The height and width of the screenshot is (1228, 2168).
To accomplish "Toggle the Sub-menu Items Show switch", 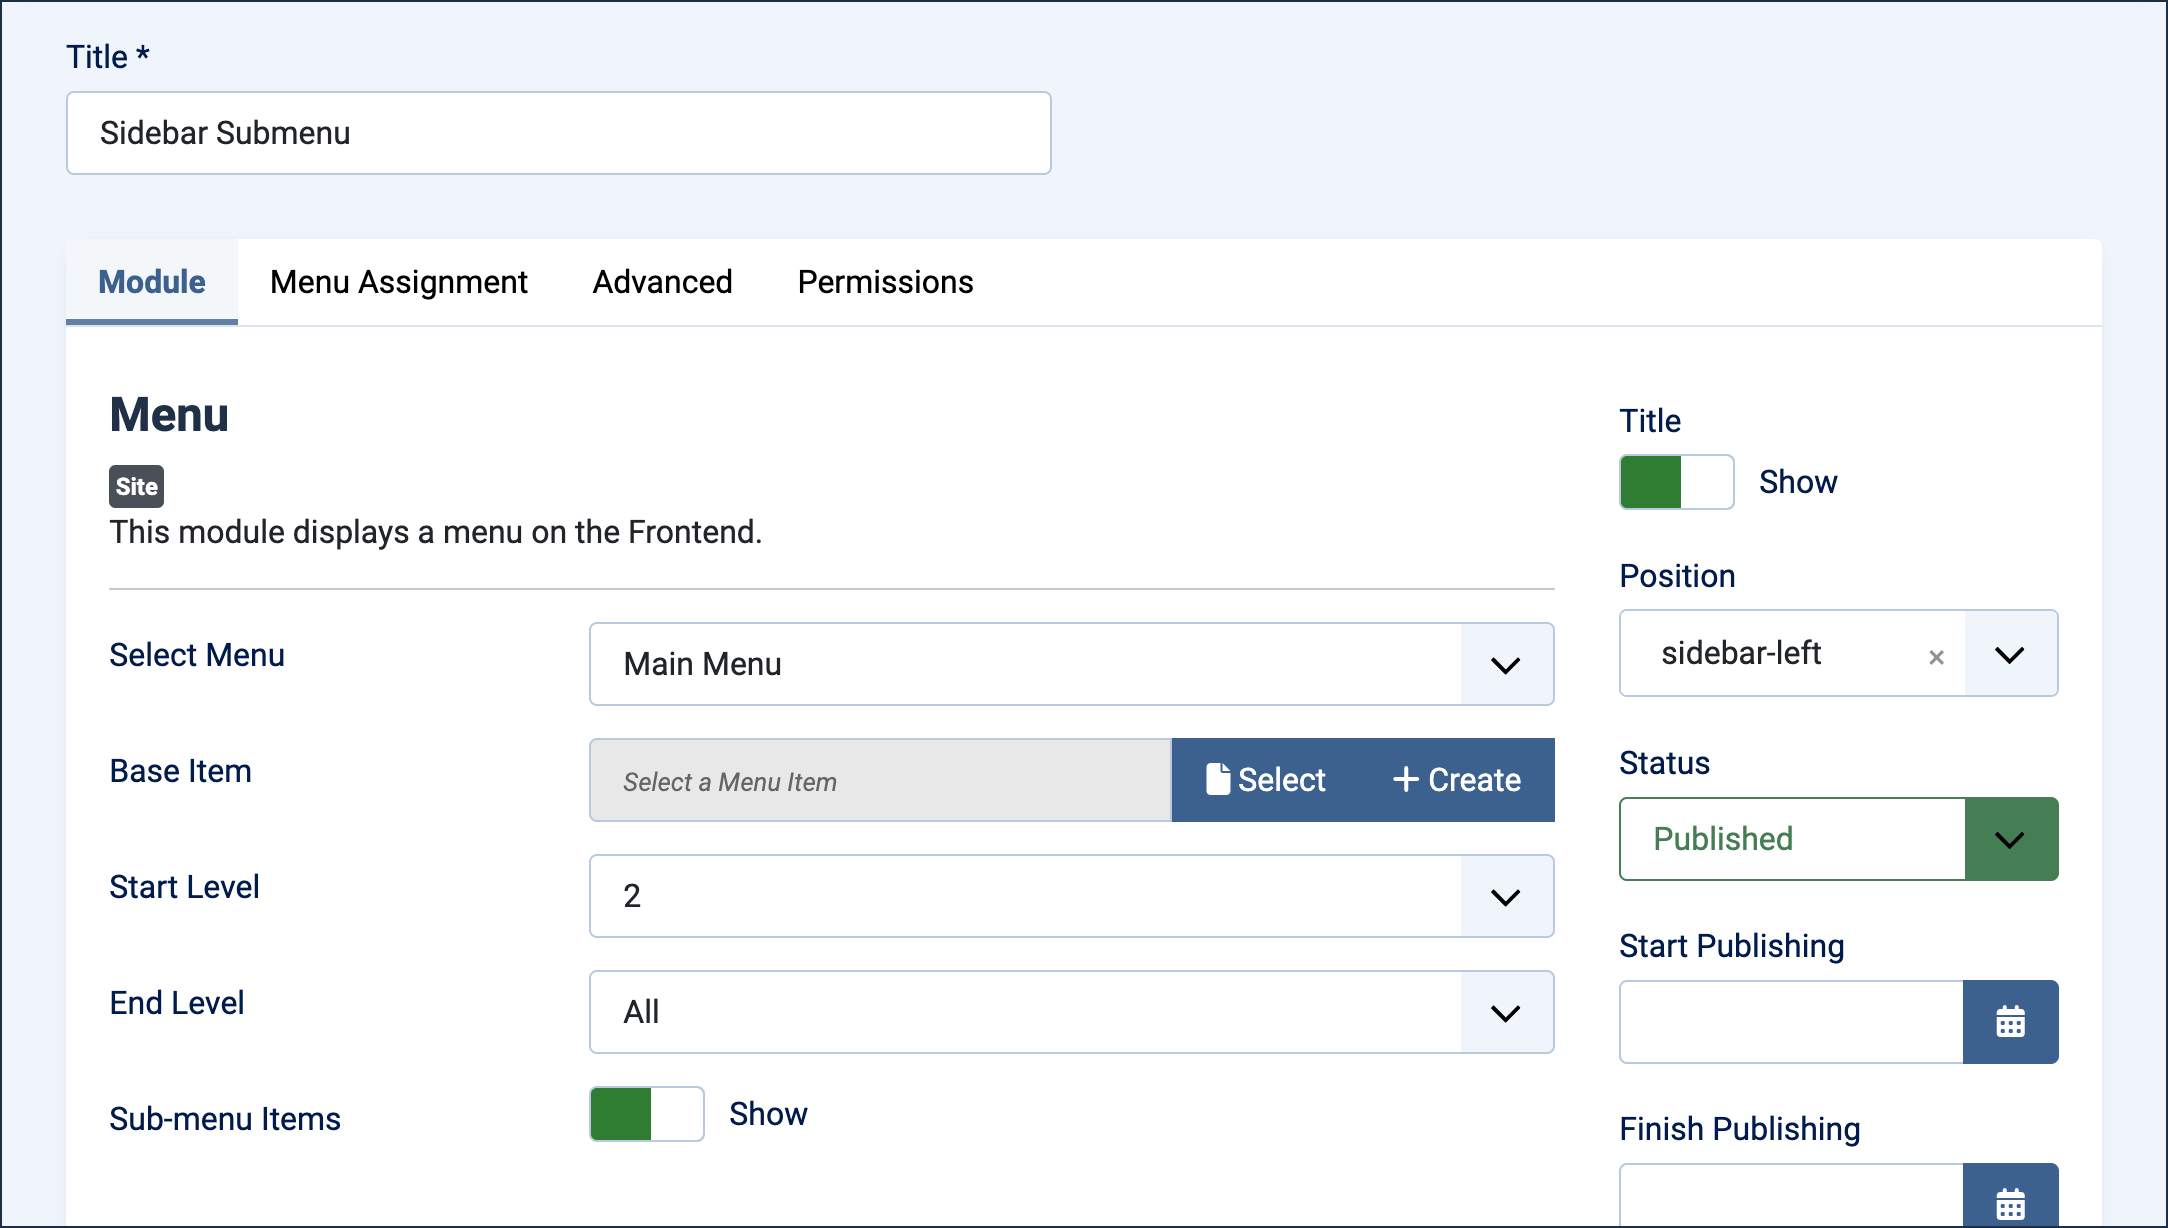I will click(647, 1114).
